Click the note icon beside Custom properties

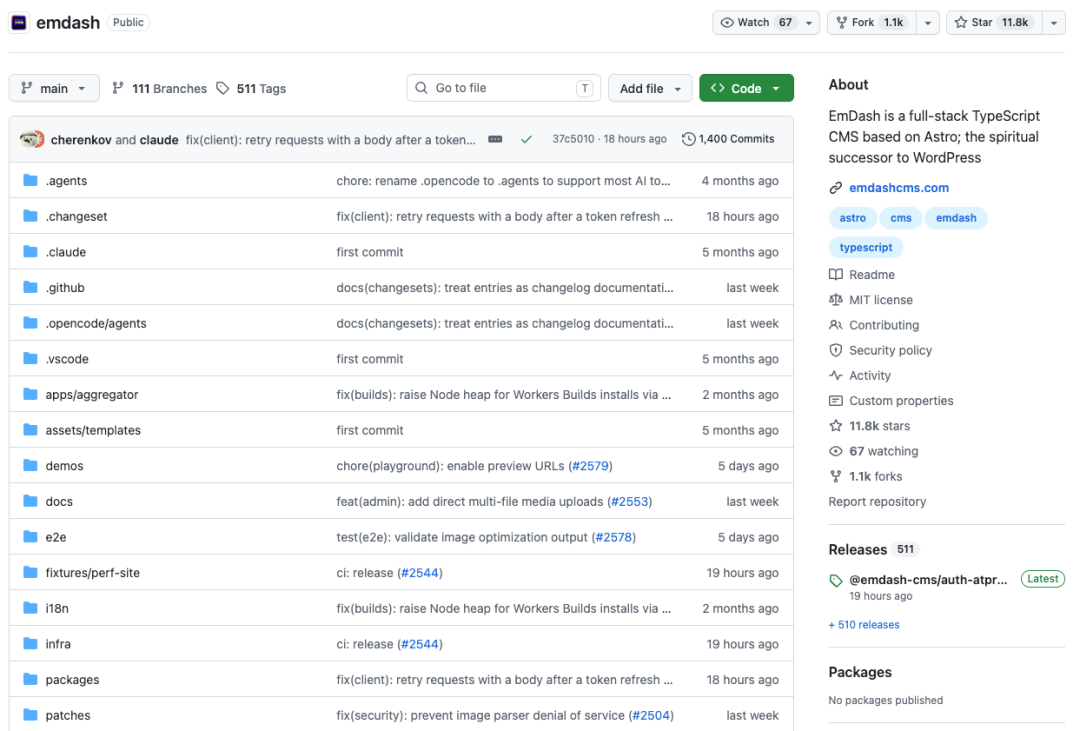coord(835,401)
